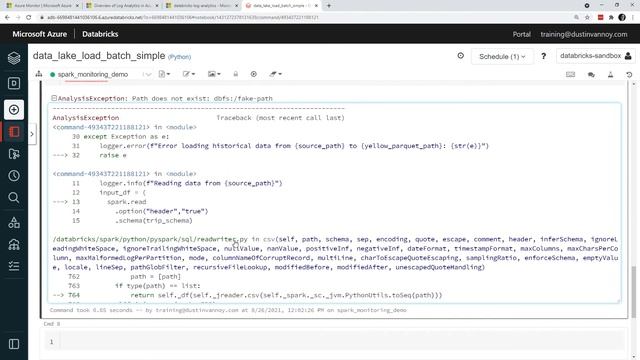The height and width of the screenshot is (360, 640).
Task: Click the browser forward arrow
Action: point(18,18)
